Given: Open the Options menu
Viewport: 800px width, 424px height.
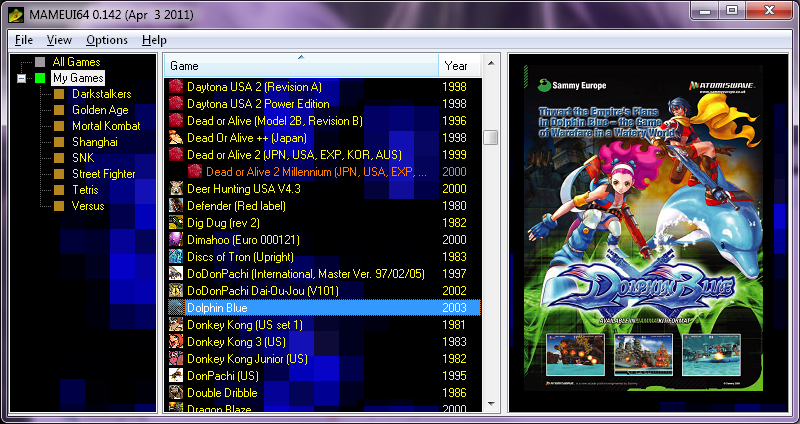Looking at the screenshot, I should pos(107,40).
